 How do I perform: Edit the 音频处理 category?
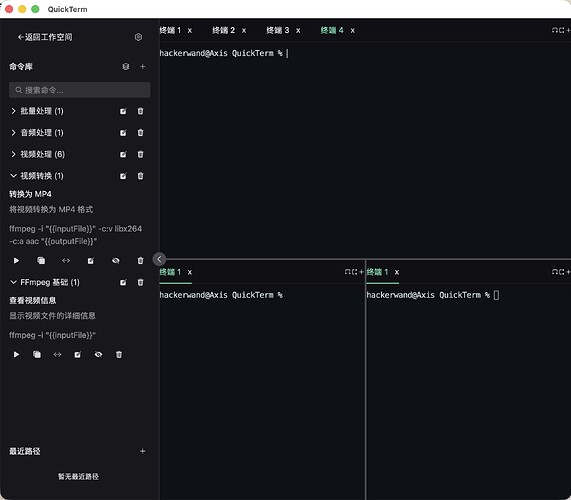pyautogui.click(x=123, y=133)
